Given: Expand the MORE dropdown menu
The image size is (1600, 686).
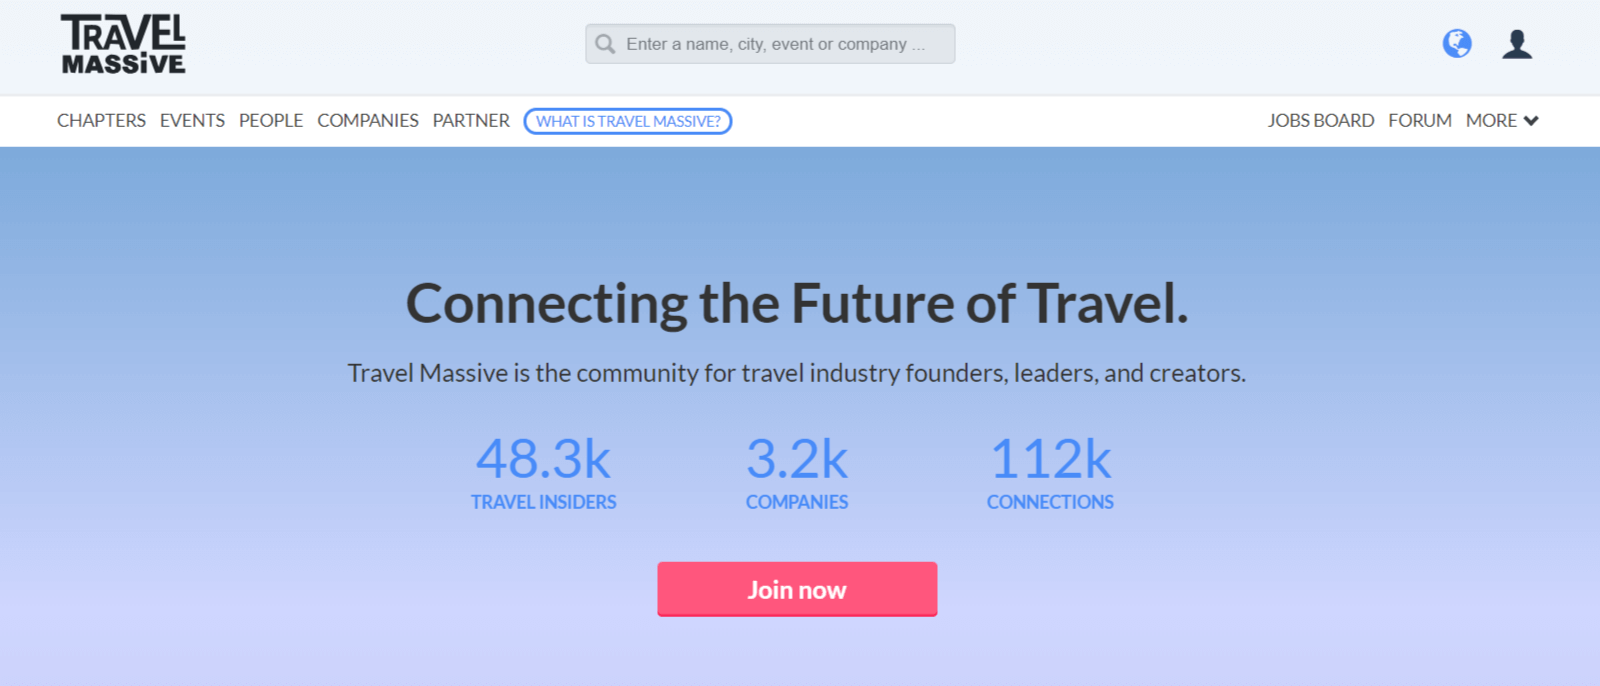Looking at the screenshot, I should 1502,120.
